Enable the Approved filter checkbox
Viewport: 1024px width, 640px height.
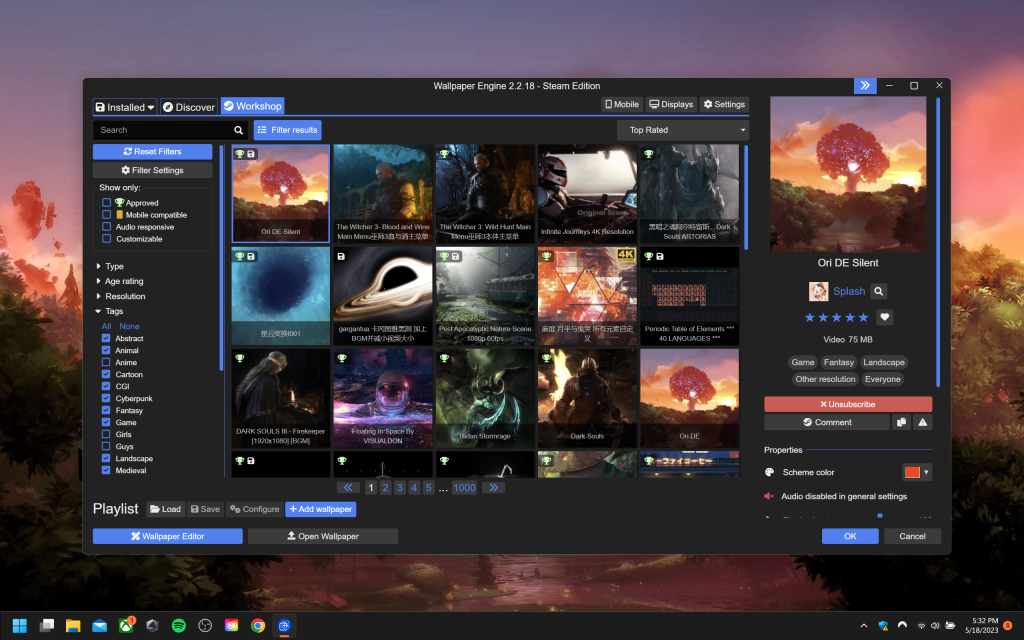pos(106,202)
